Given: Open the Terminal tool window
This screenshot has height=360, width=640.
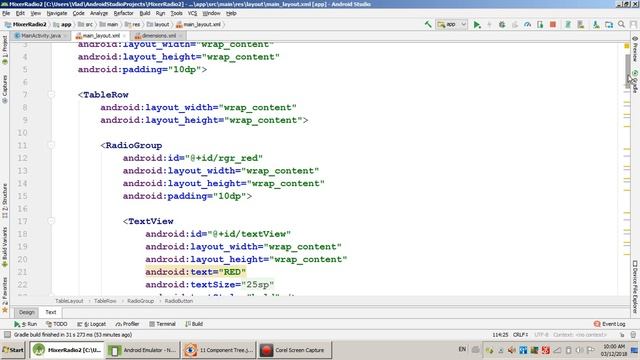Looking at the screenshot, I should pyautogui.click(x=162, y=324).
